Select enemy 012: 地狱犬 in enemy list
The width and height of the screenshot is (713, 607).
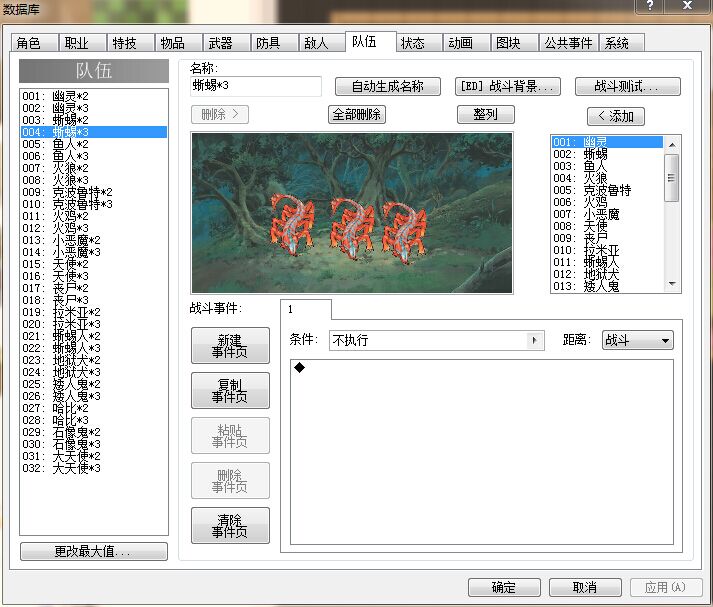[608, 274]
